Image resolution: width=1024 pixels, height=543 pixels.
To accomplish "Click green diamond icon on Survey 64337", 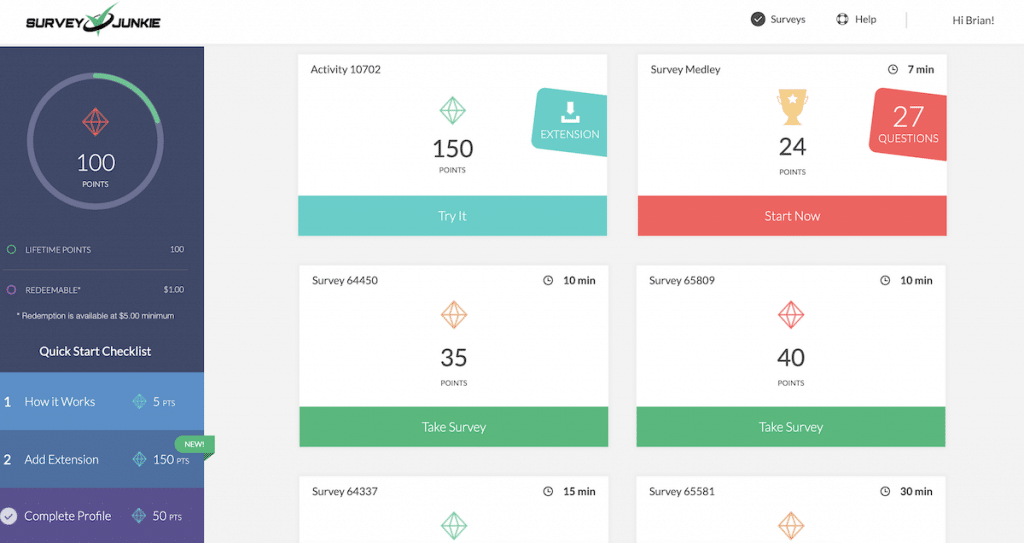I will tap(454, 526).
